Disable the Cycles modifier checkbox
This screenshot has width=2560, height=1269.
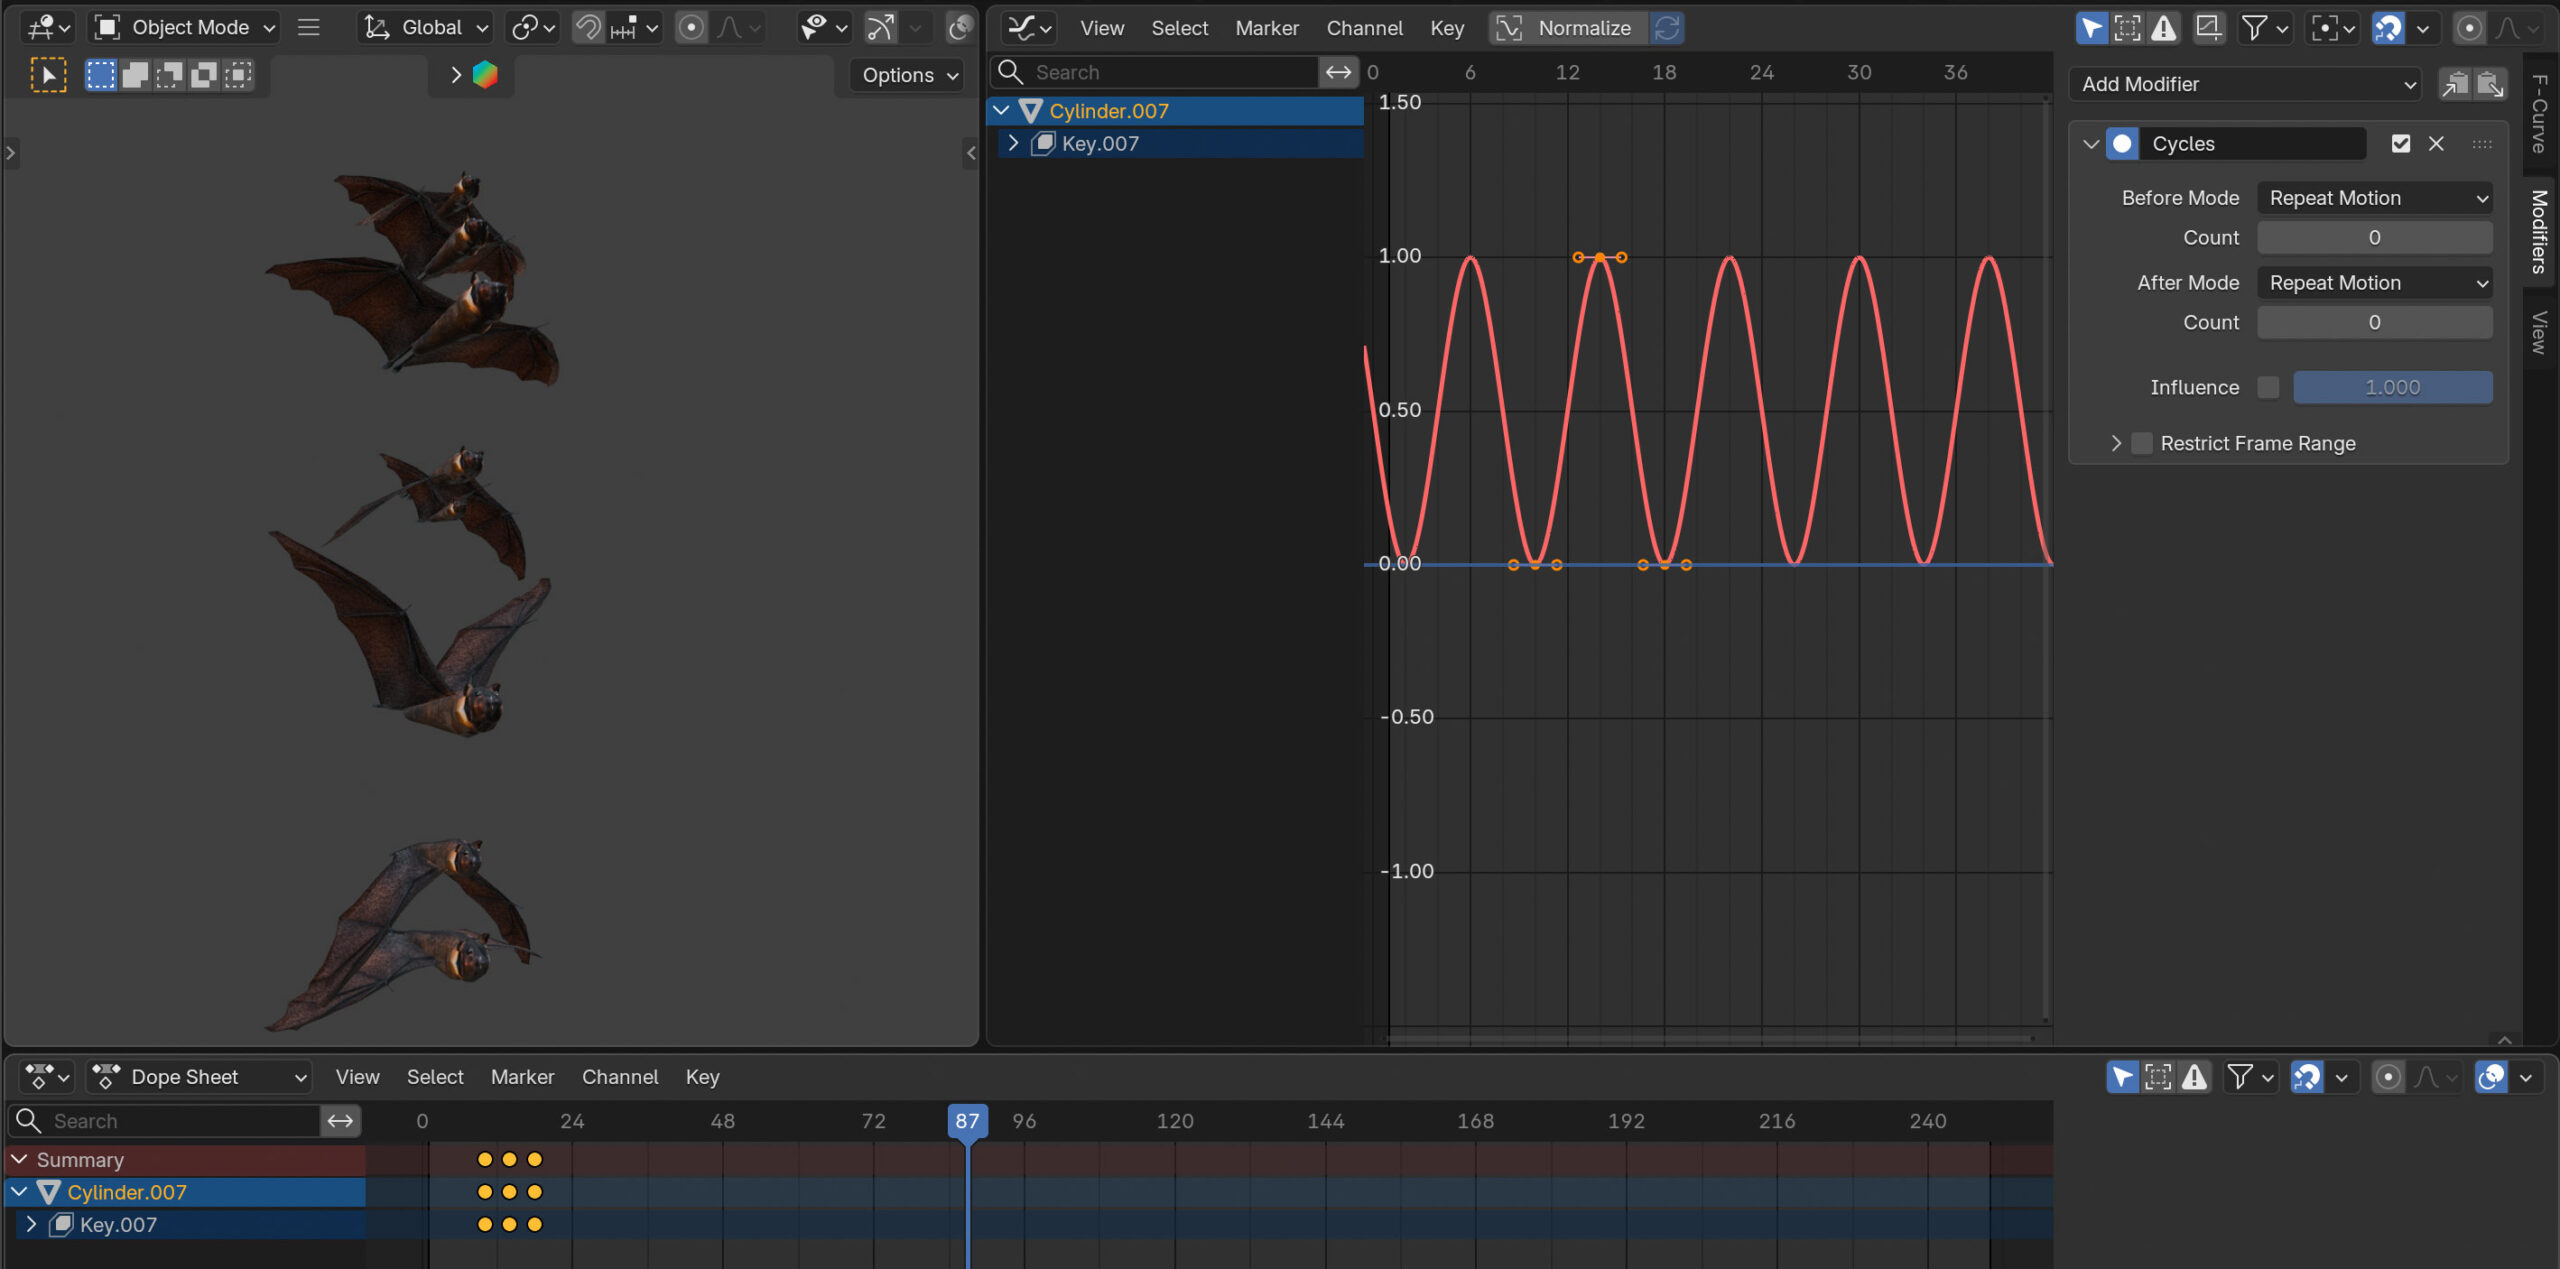tap(2400, 144)
